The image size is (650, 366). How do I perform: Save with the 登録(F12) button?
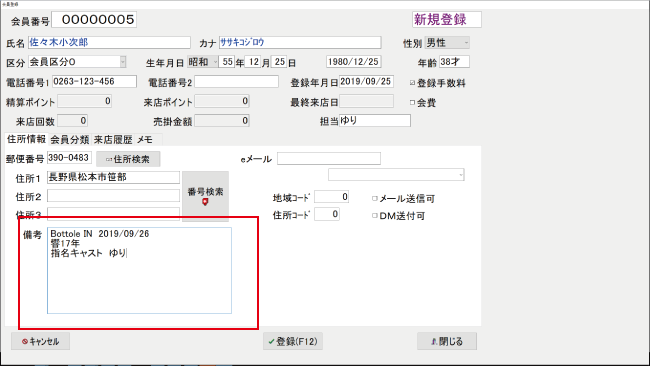(293, 342)
